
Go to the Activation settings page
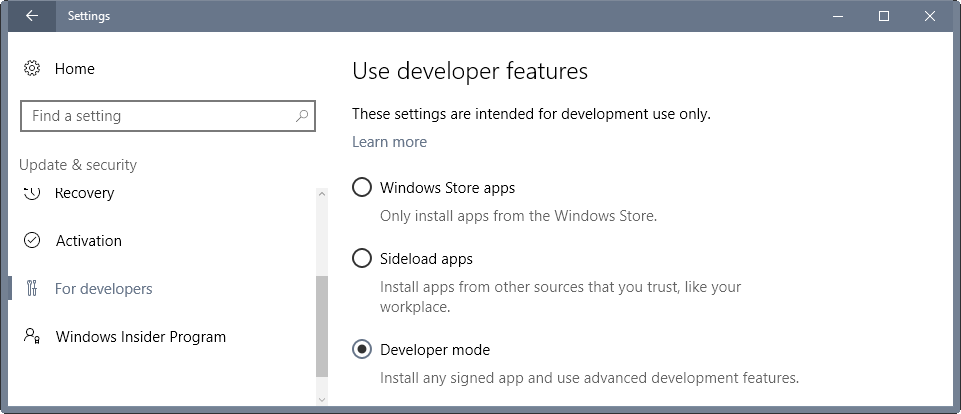pos(88,241)
